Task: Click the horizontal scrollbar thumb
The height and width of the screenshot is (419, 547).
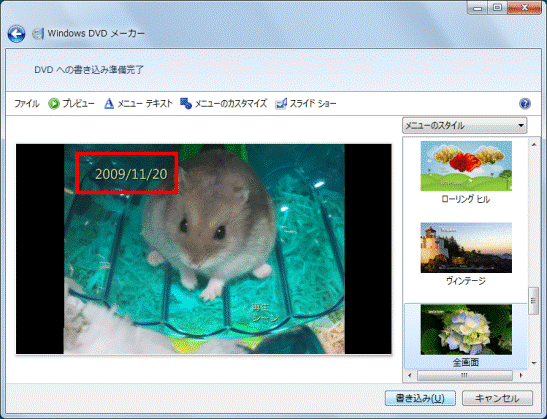Action: point(465,375)
